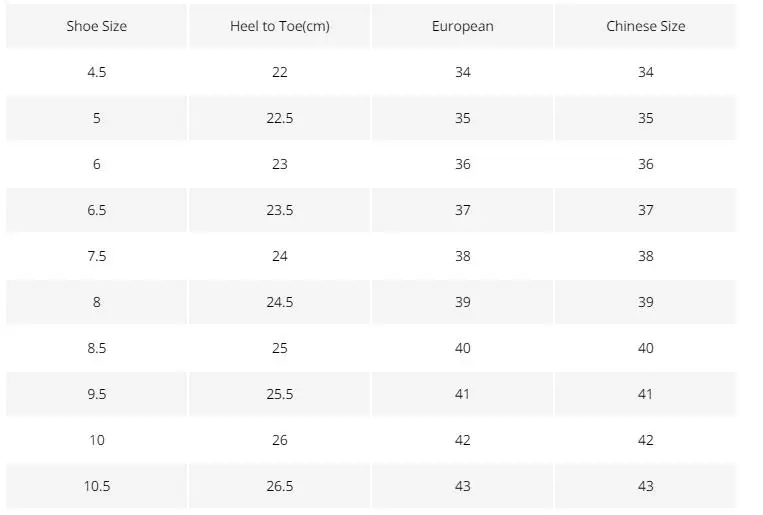Click shoe size 10.5 cell
This screenshot has width=763, height=515.
(x=97, y=486)
